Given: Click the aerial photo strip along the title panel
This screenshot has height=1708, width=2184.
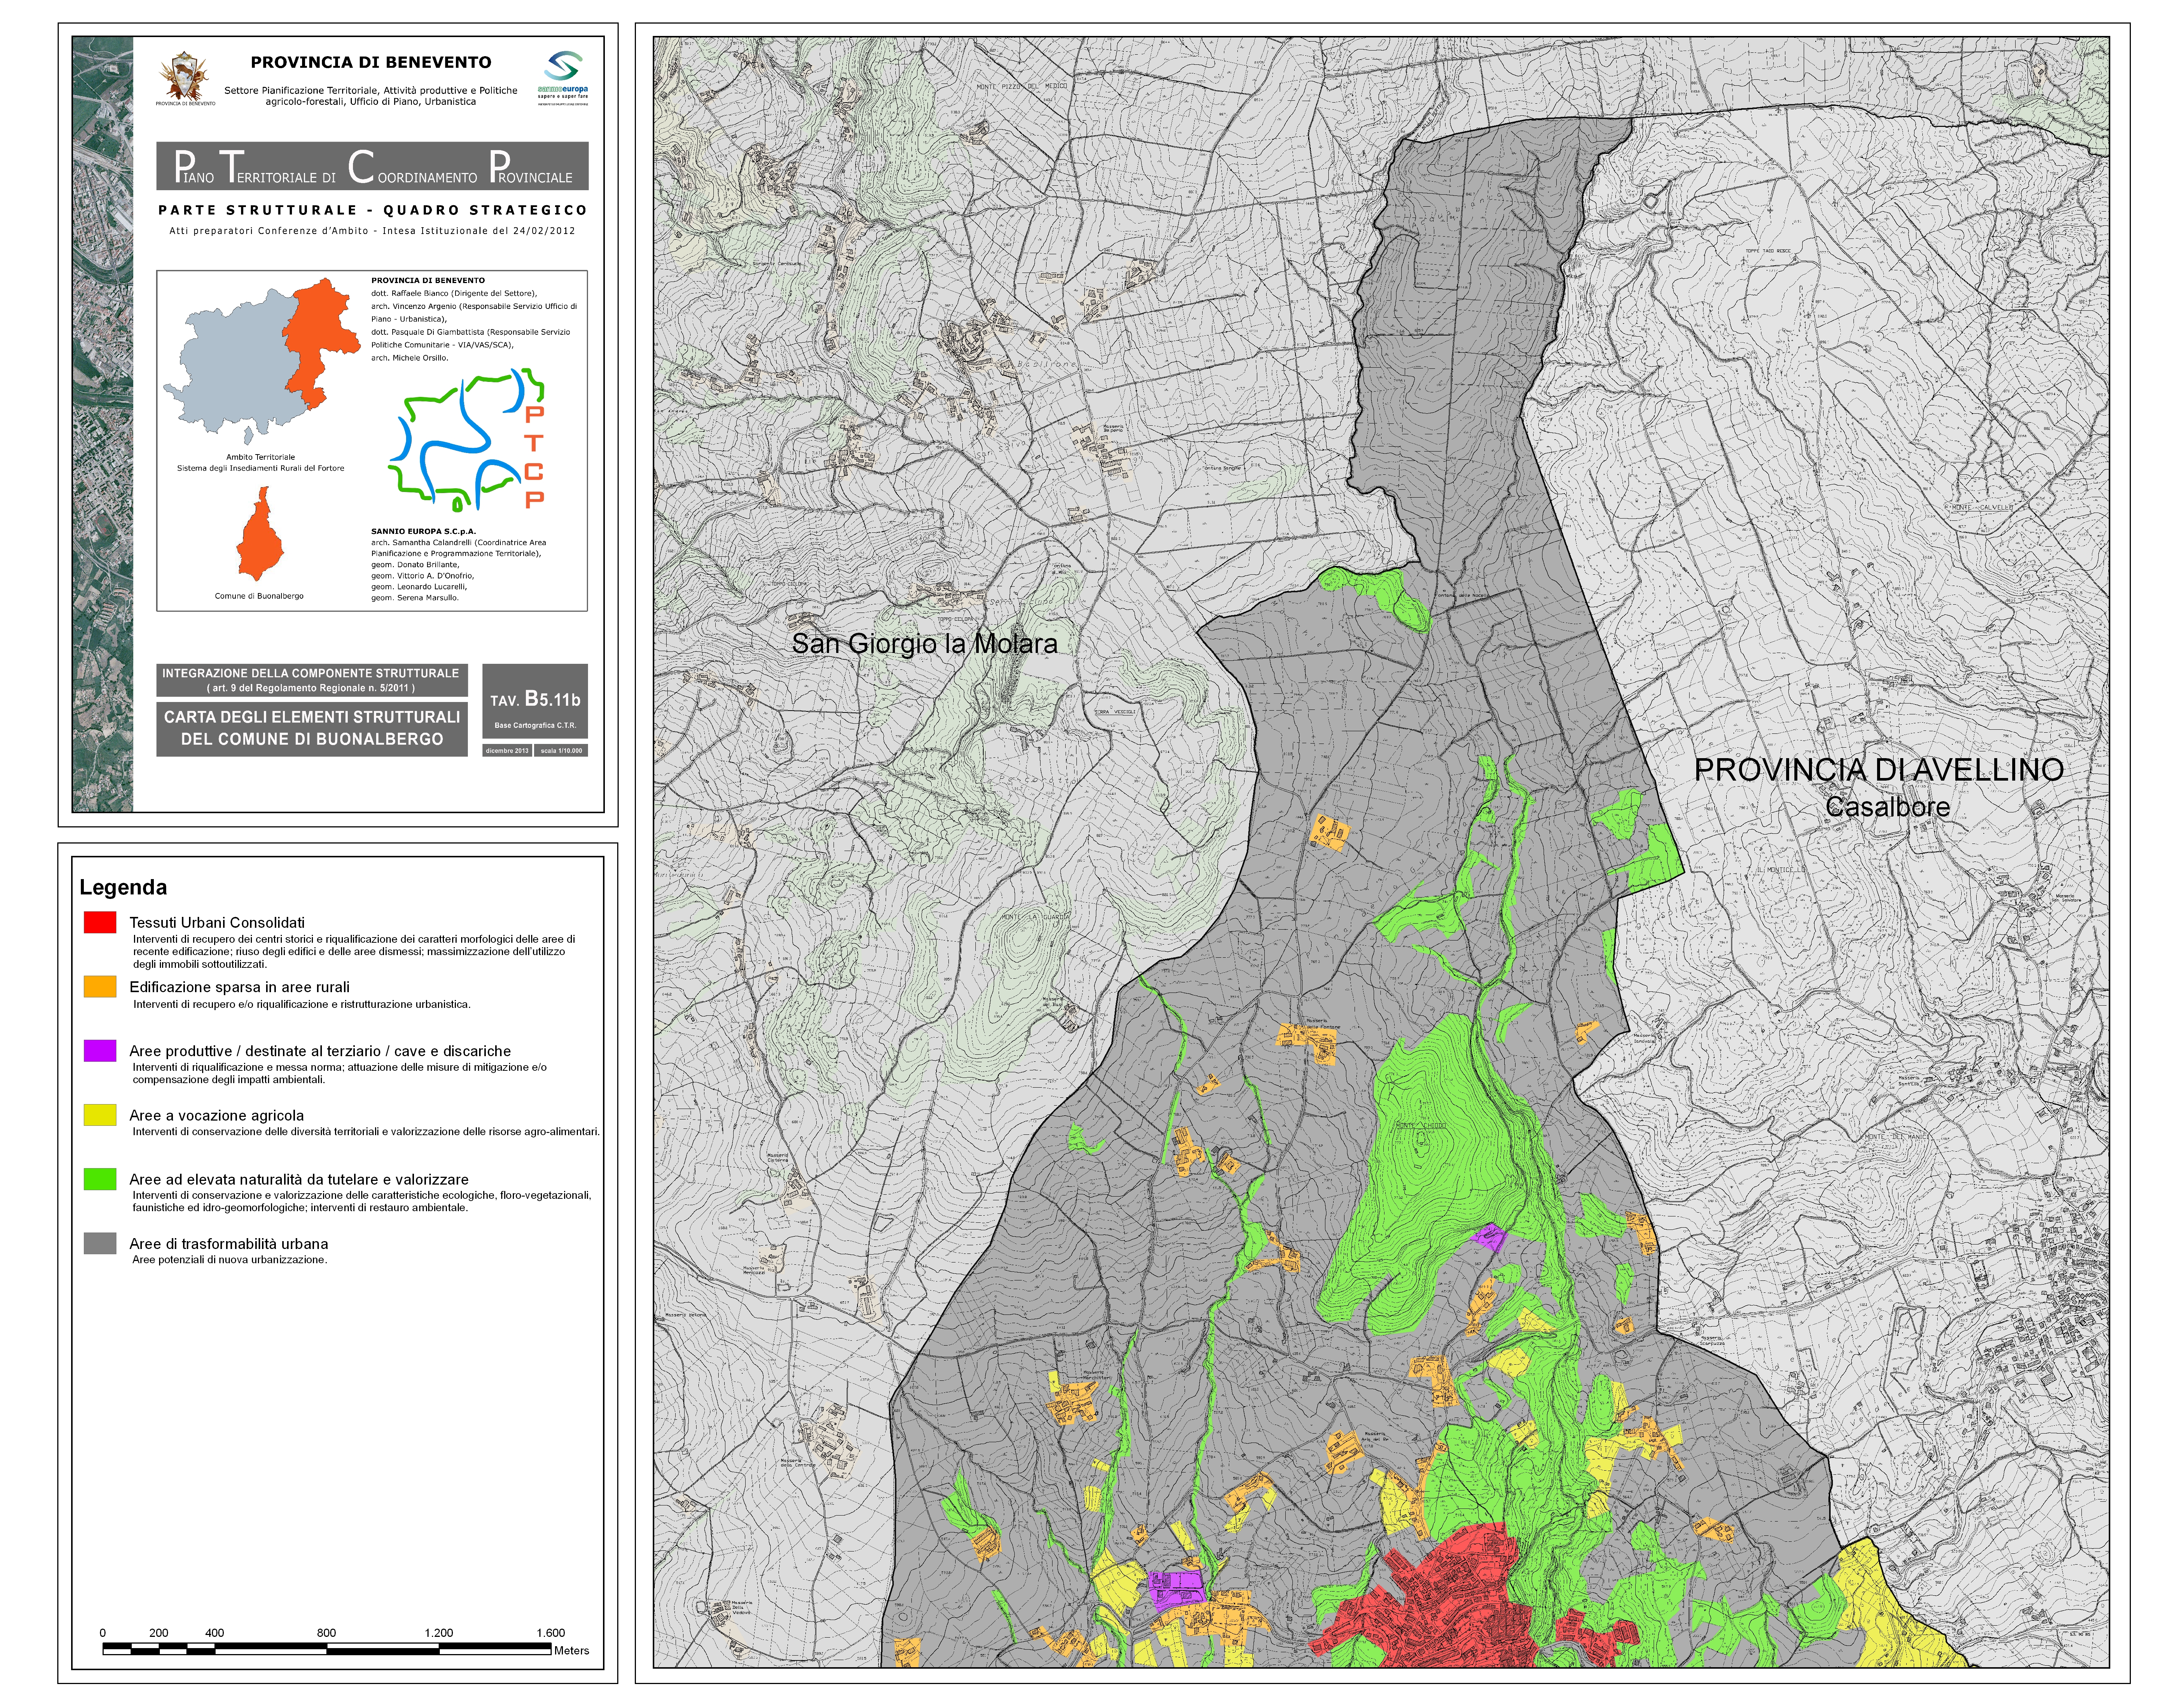Looking at the screenshot, I should pyautogui.click(x=103, y=424).
